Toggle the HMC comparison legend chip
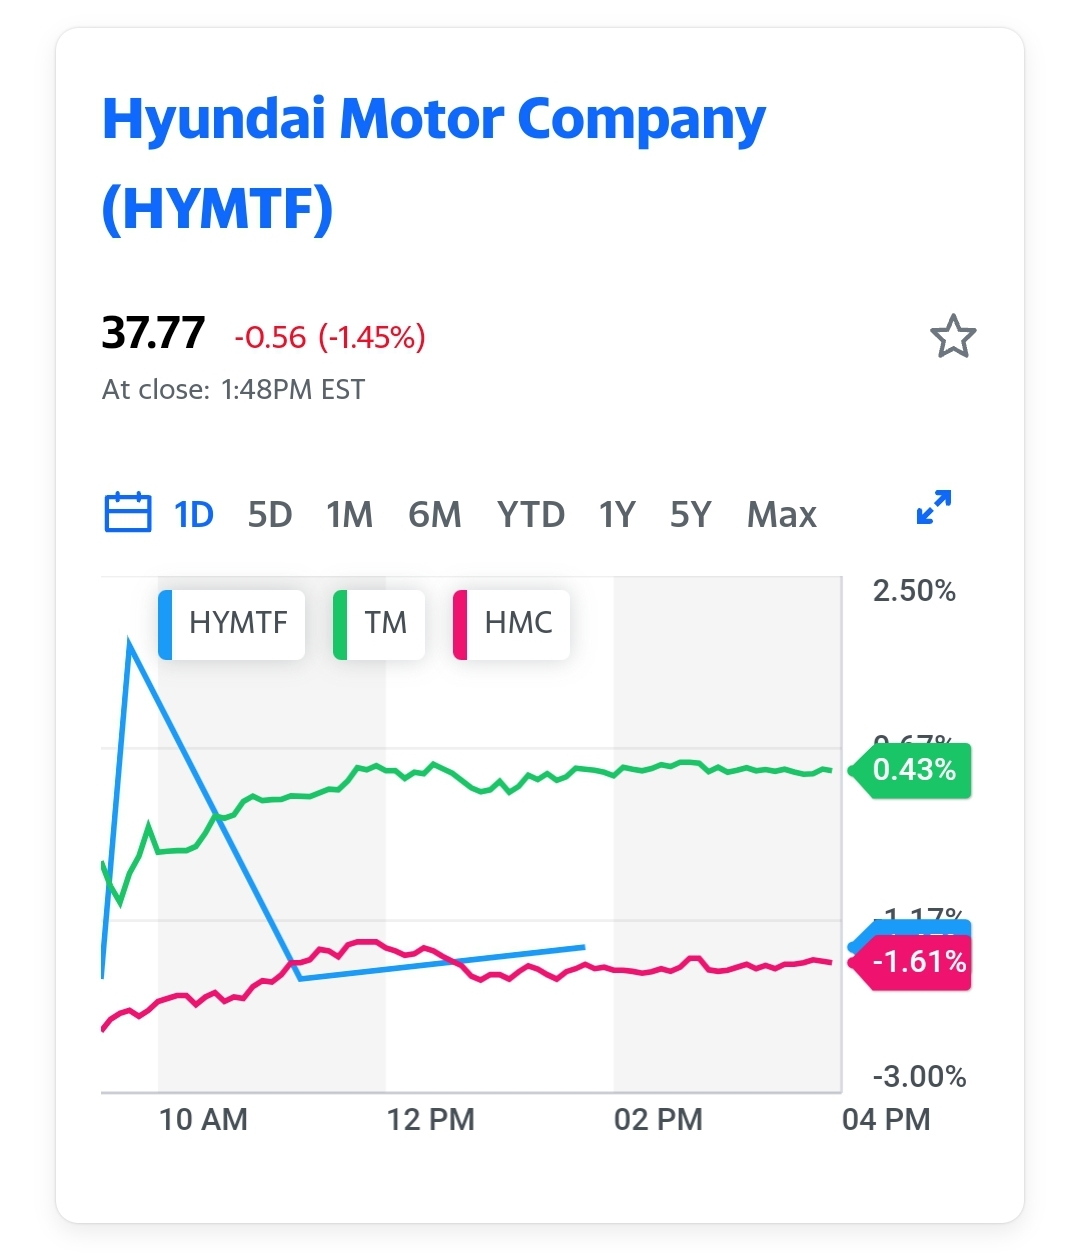 tap(511, 624)
